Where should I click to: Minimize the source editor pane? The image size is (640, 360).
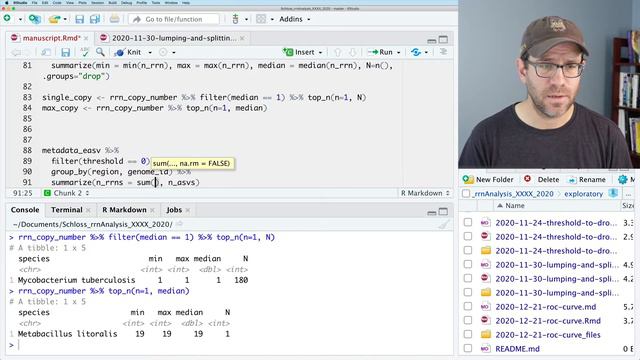pos(432,40)
